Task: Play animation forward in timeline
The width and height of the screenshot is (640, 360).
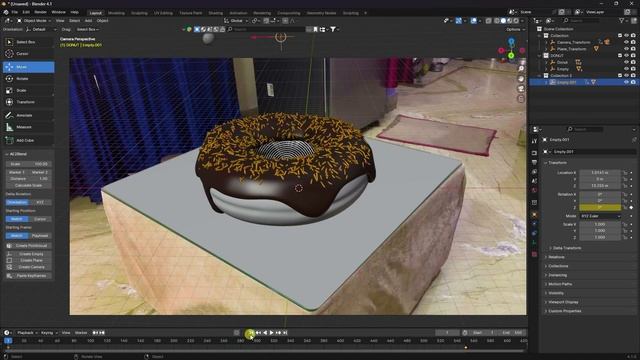Action: click(x=271, y=333)
